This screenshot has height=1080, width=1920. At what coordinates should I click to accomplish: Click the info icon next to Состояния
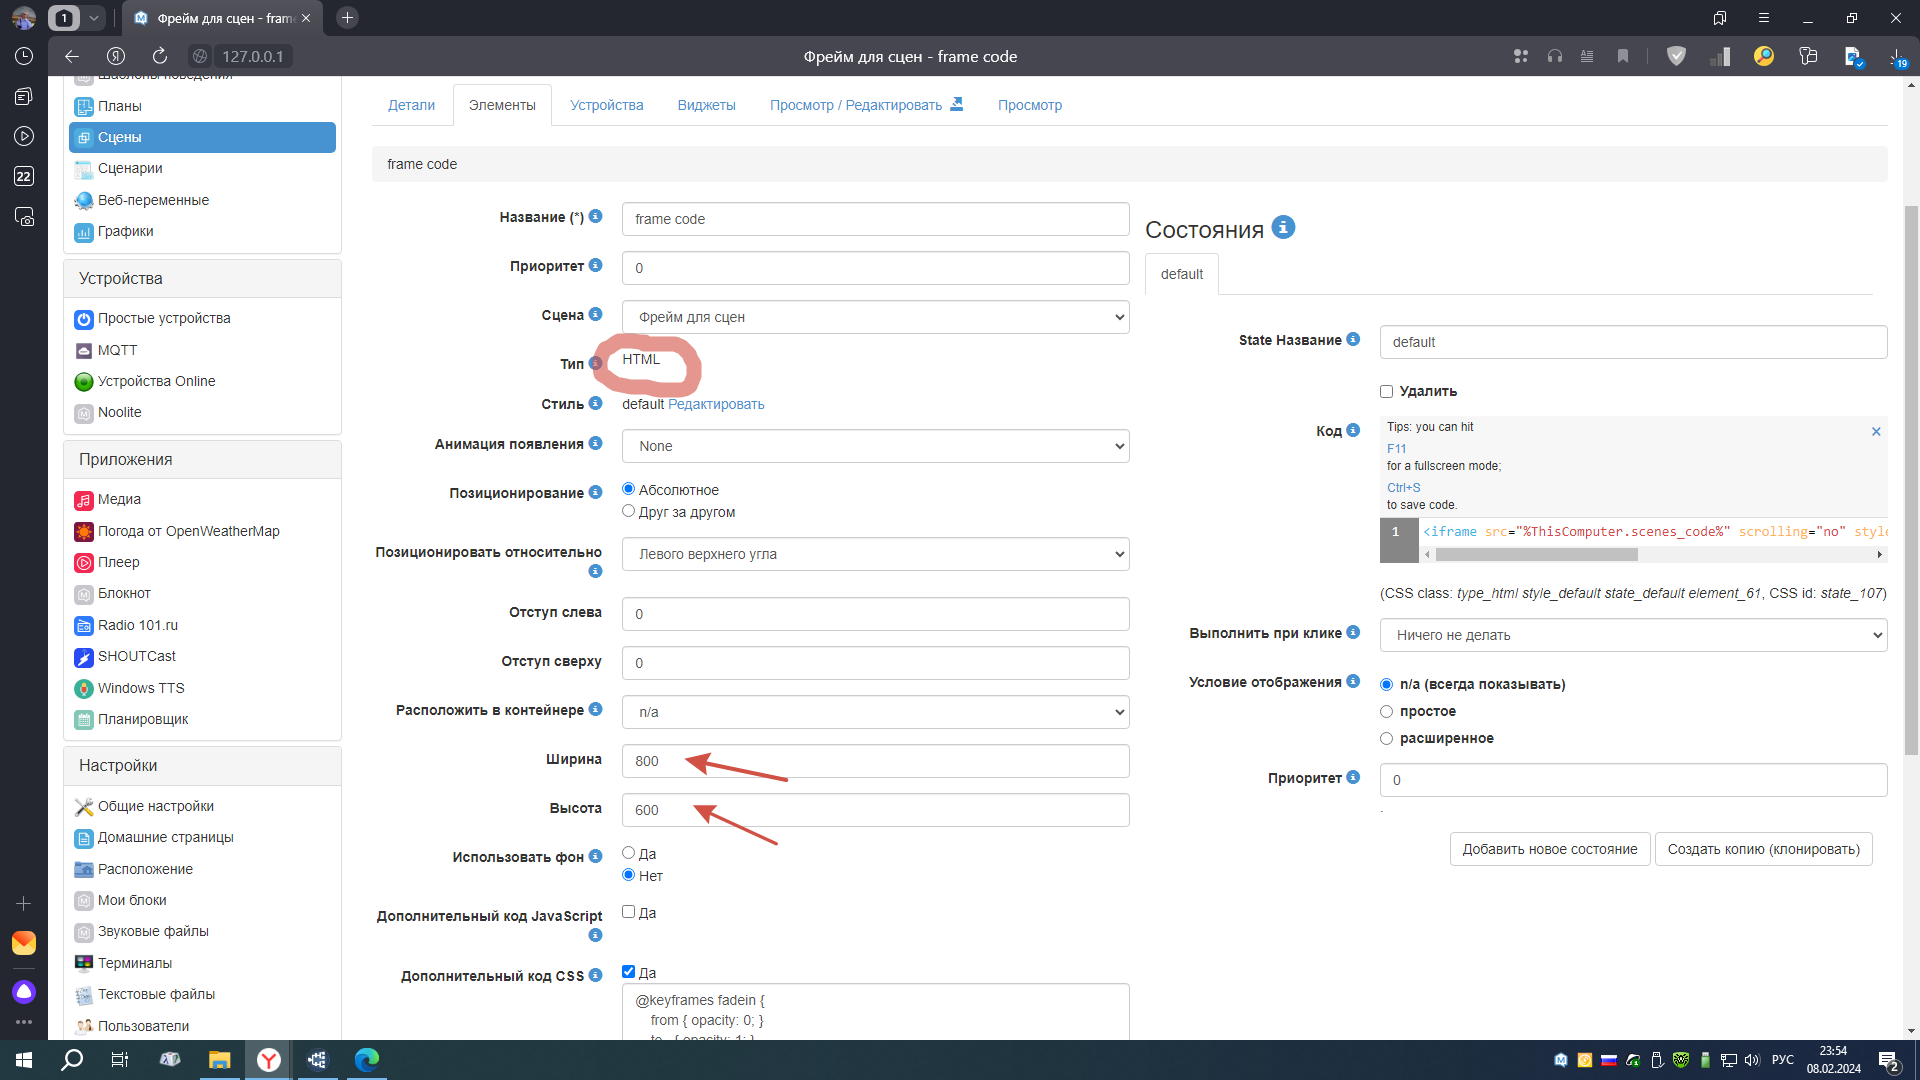pos(1283,228)
